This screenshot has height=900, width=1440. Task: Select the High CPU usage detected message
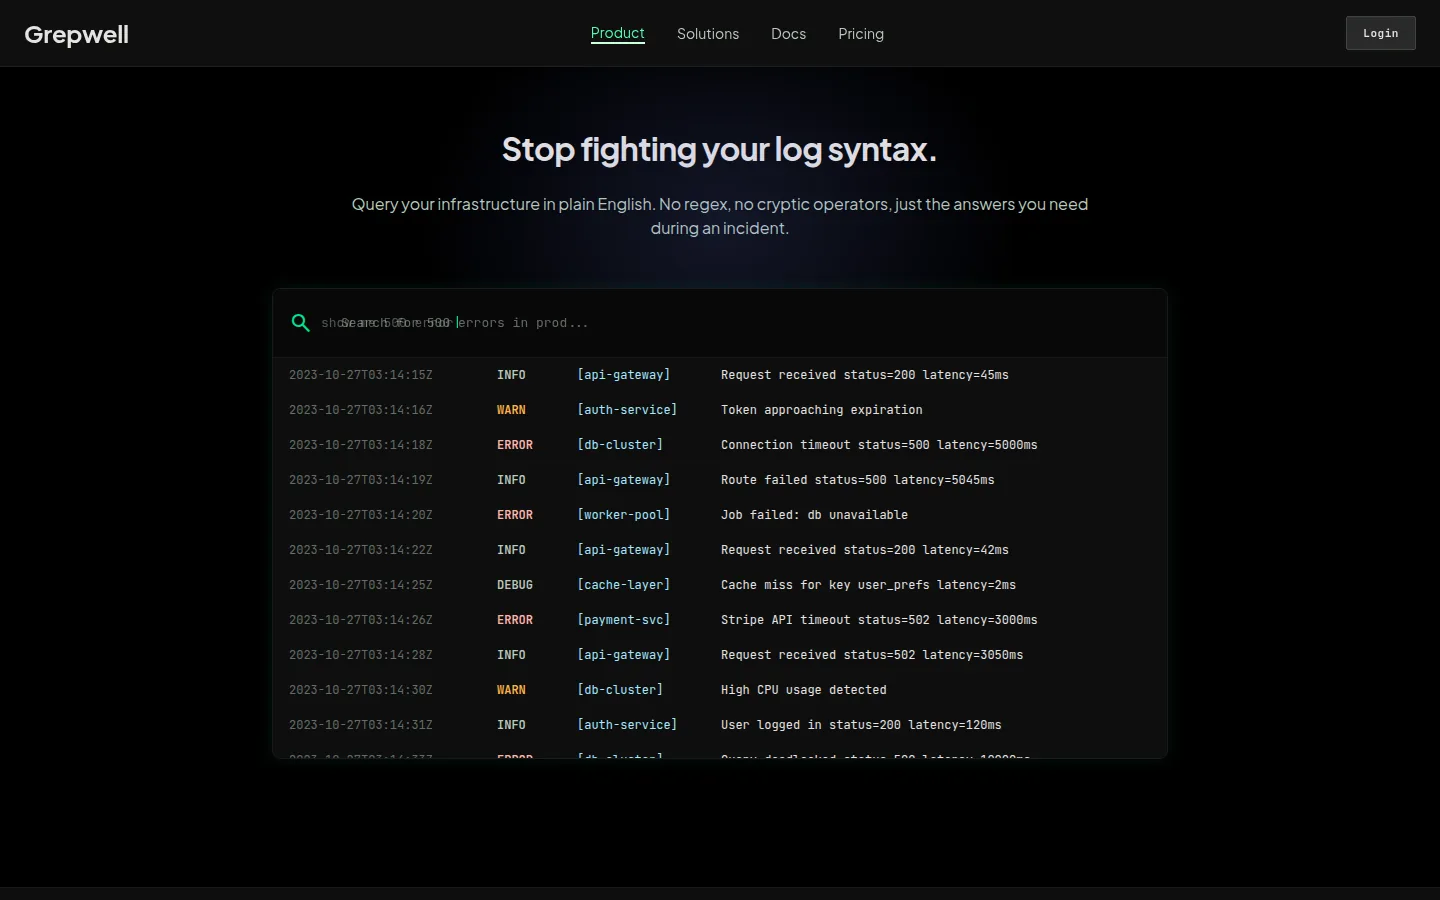point(803,690)
